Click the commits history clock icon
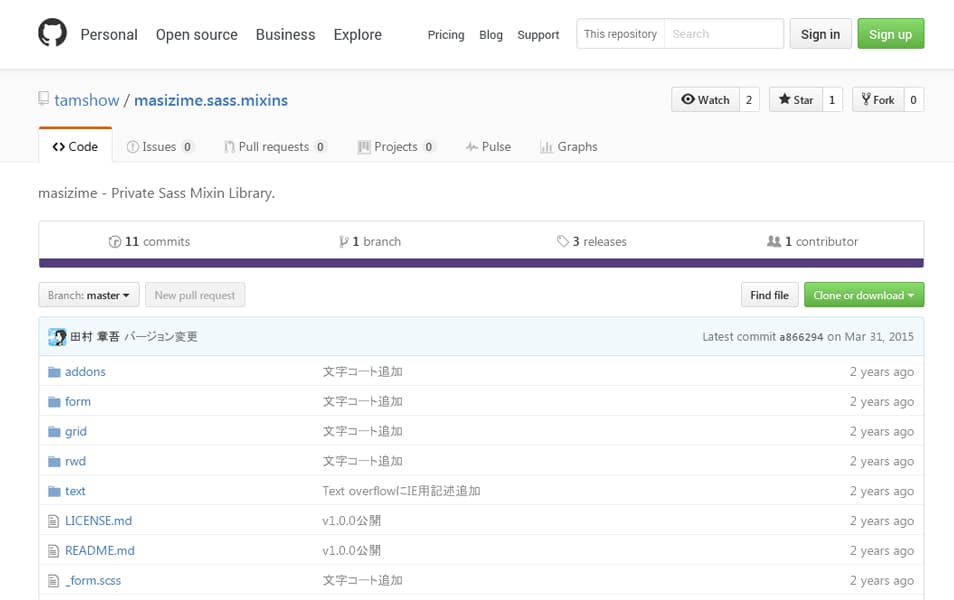The image size is (954, 600). tap(114, 242)
